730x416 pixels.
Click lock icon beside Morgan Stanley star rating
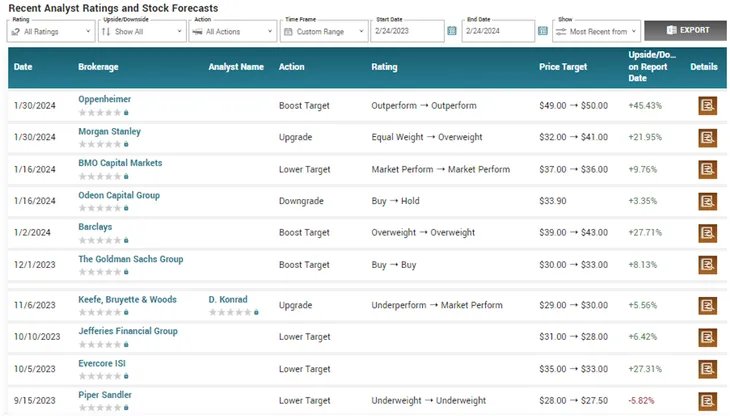pyautogui.click(x=126, y=144)
